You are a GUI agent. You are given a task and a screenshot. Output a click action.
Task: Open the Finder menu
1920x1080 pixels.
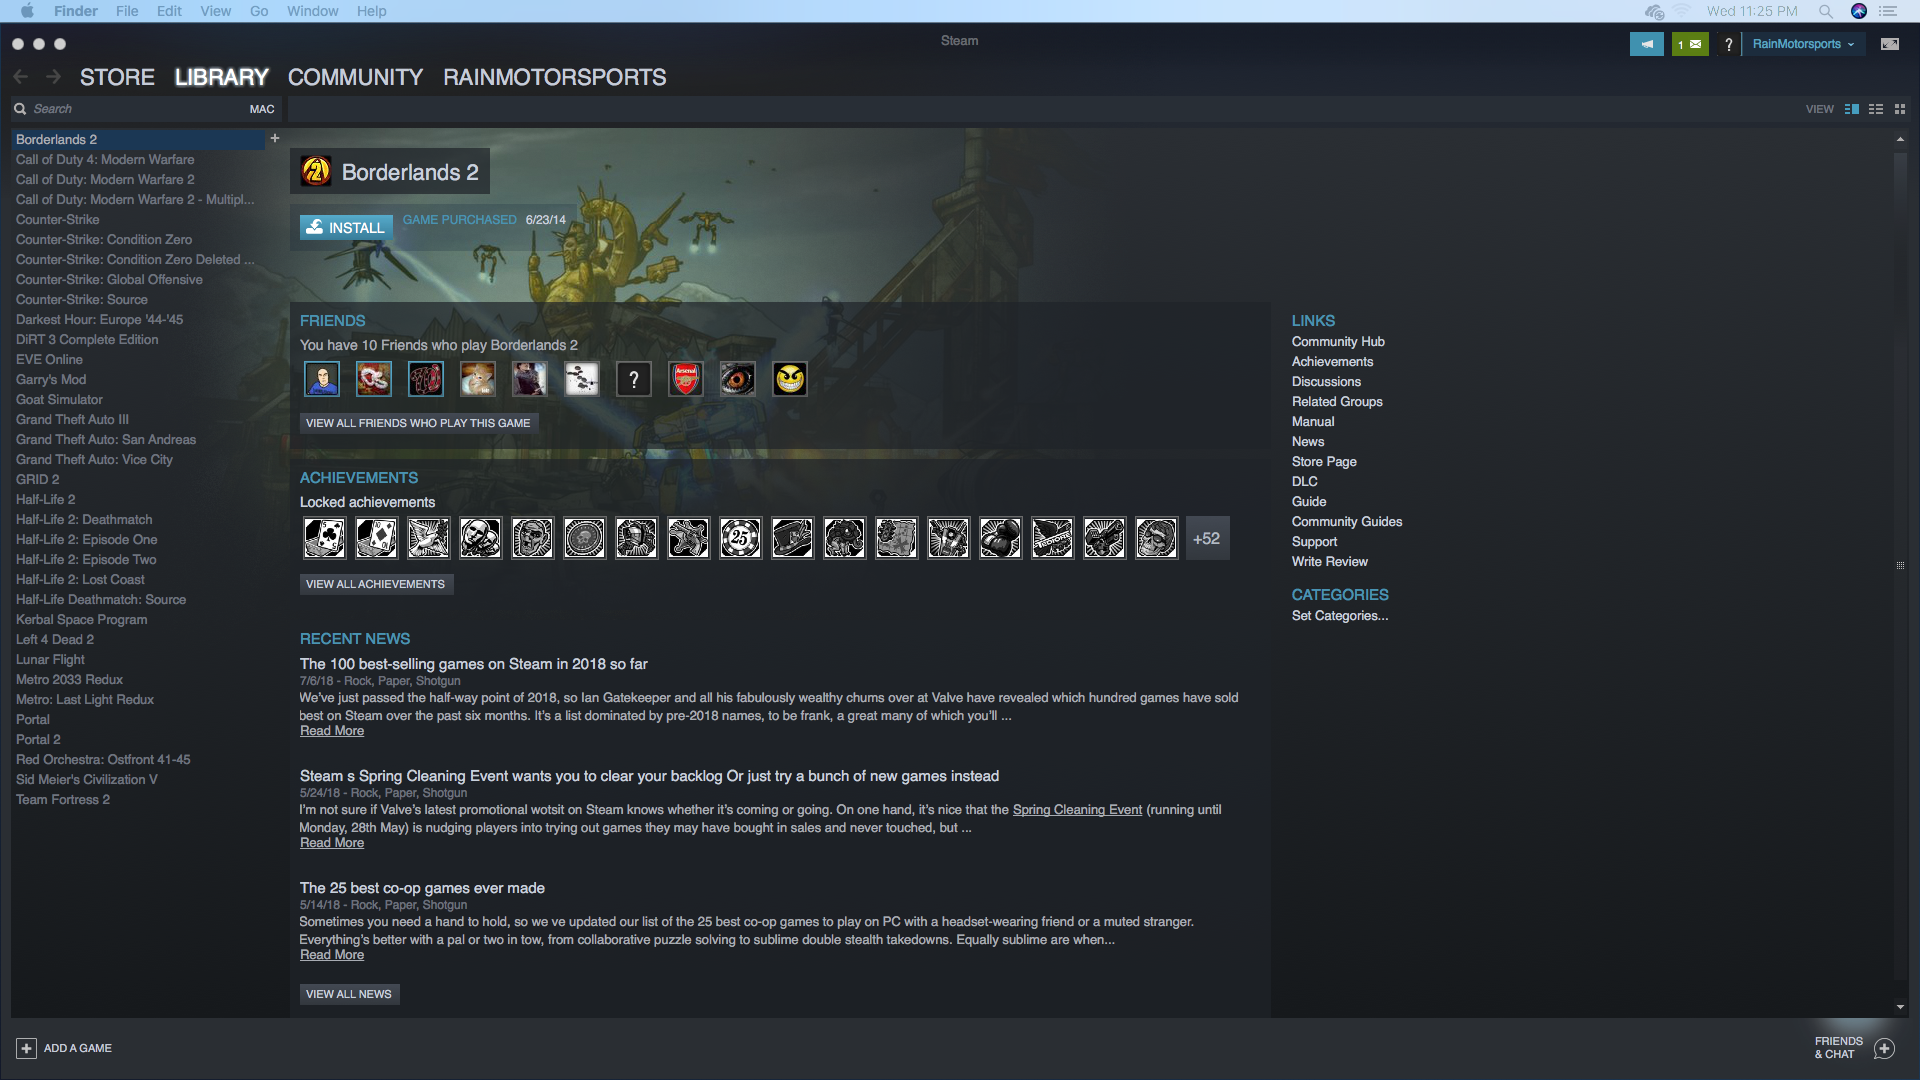coord(76,11)
